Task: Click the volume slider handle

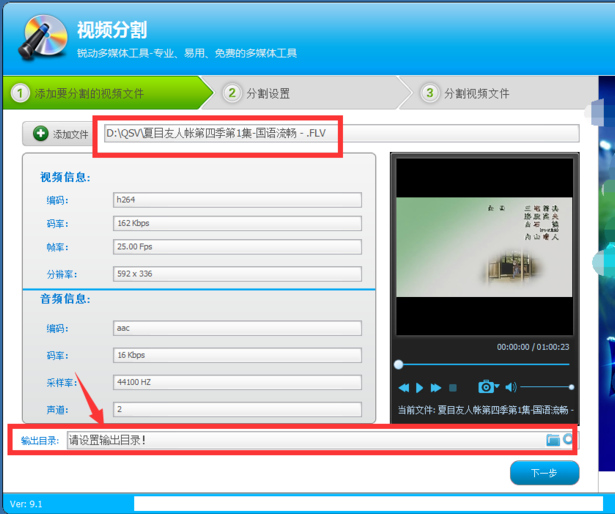Action: pyautogui.click(x=571, y=387)
